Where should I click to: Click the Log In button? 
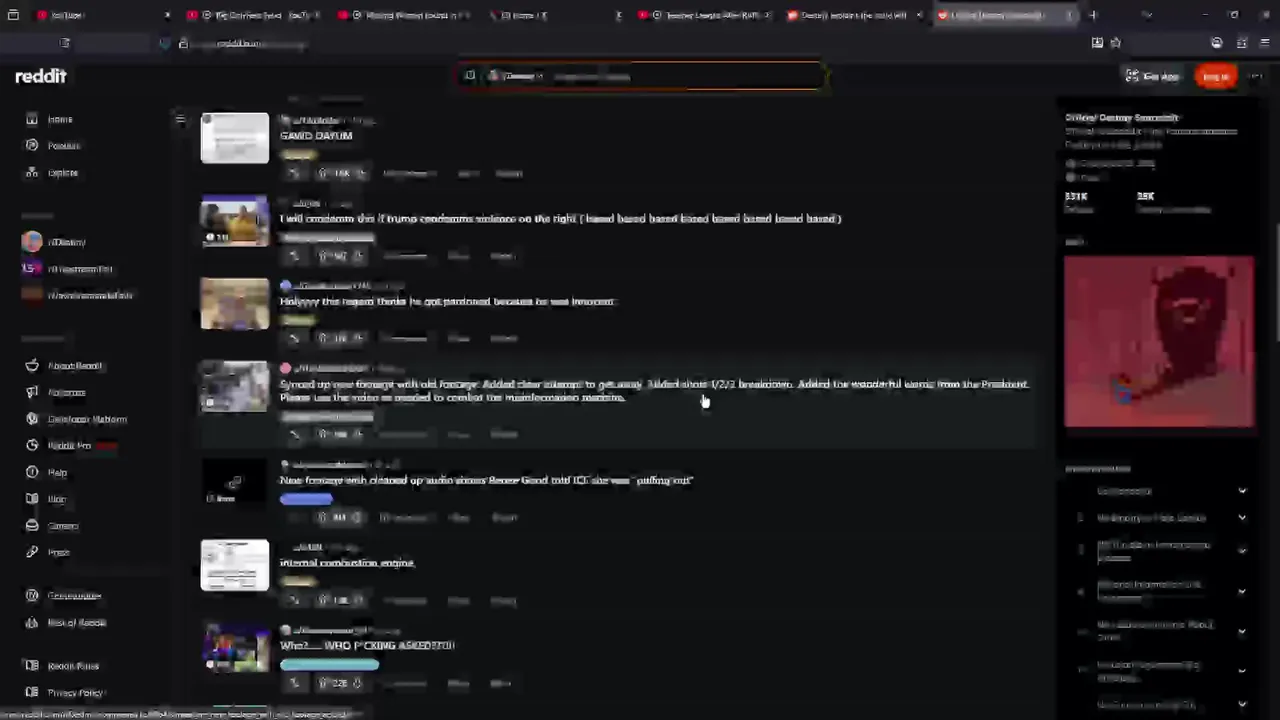(x=1216, y=76)
